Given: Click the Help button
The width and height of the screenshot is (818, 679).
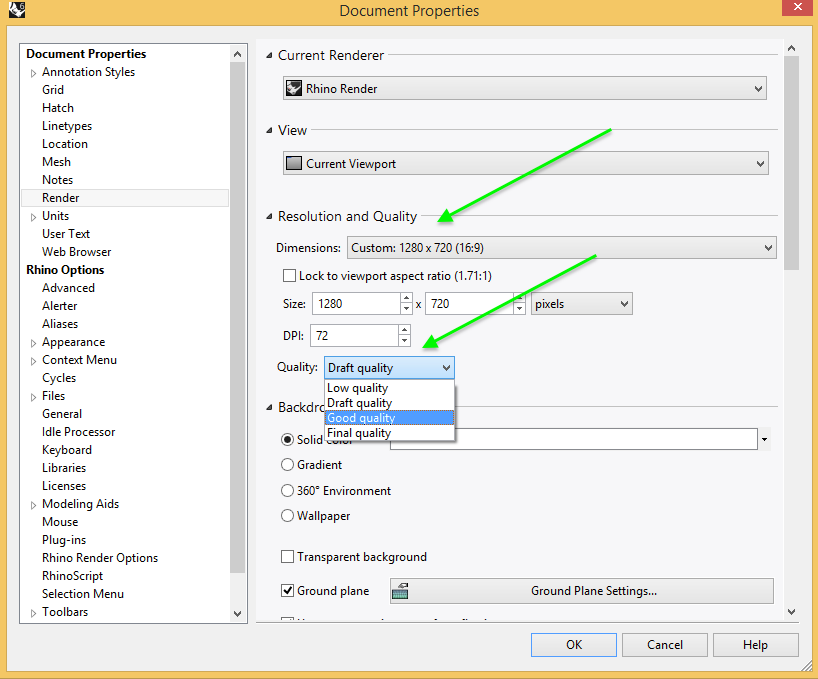Looking at the screenshot, I should 755,644.
